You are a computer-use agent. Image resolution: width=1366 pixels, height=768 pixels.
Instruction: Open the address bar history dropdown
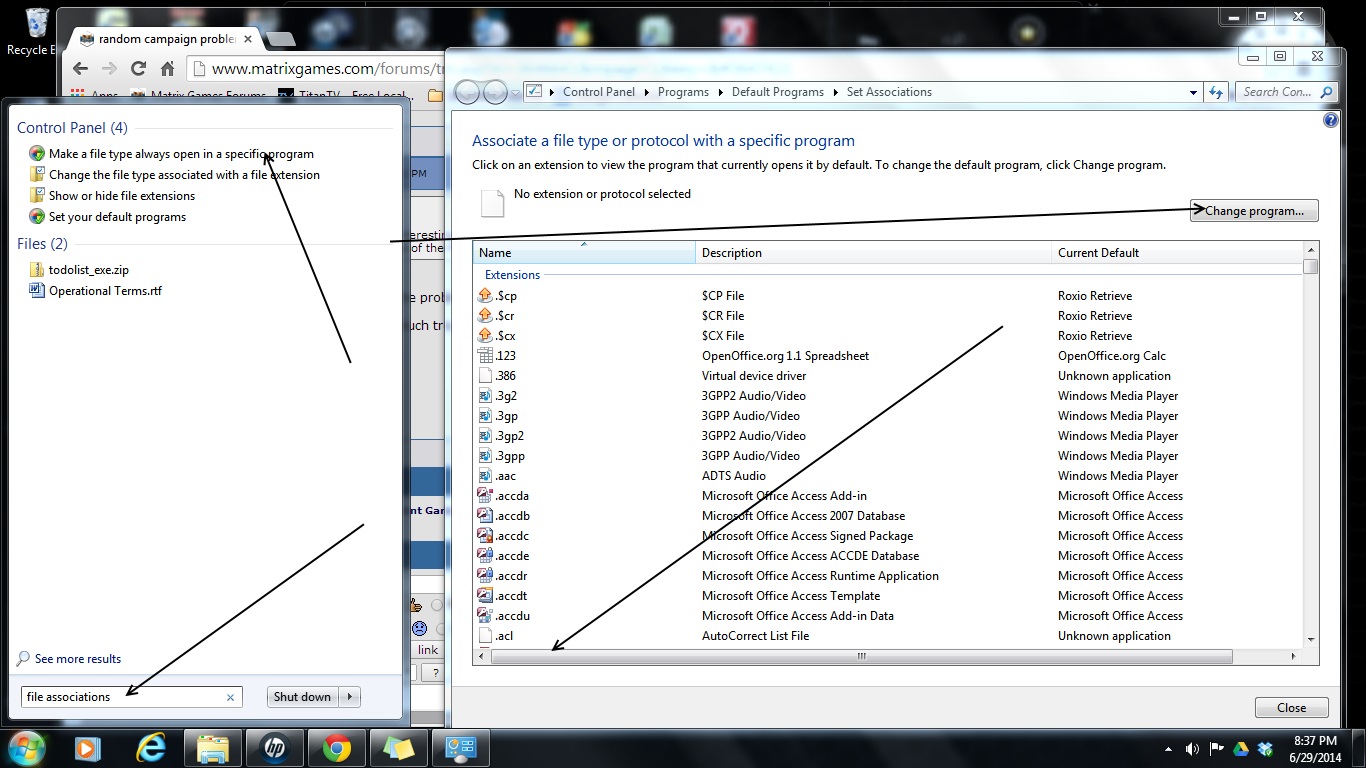[x=1193, y=92]
